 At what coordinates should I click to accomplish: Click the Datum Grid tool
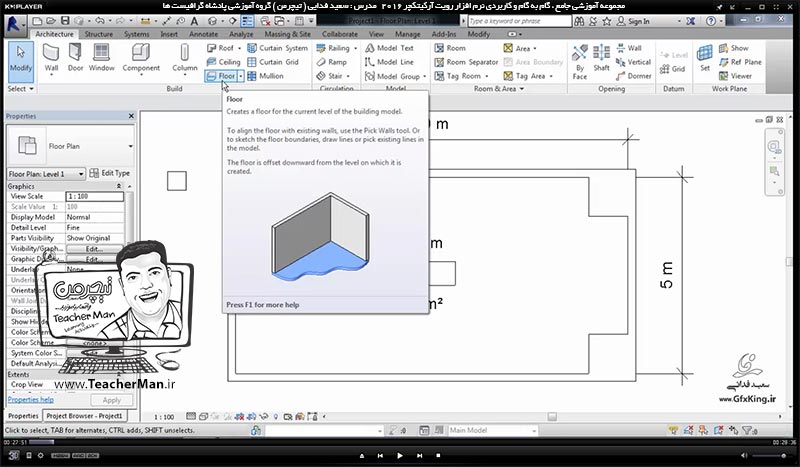click(x=672, y=69)
